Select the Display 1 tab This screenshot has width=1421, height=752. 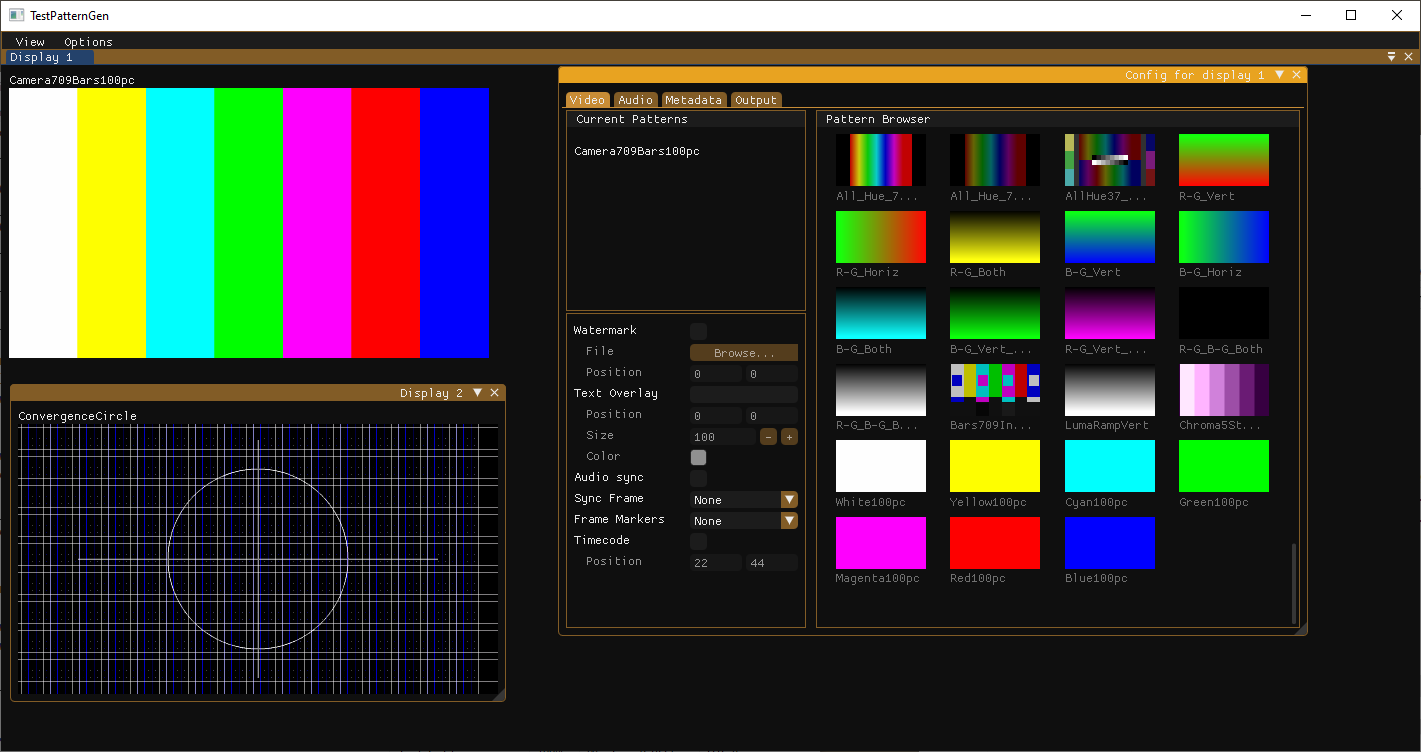(48, 57)
